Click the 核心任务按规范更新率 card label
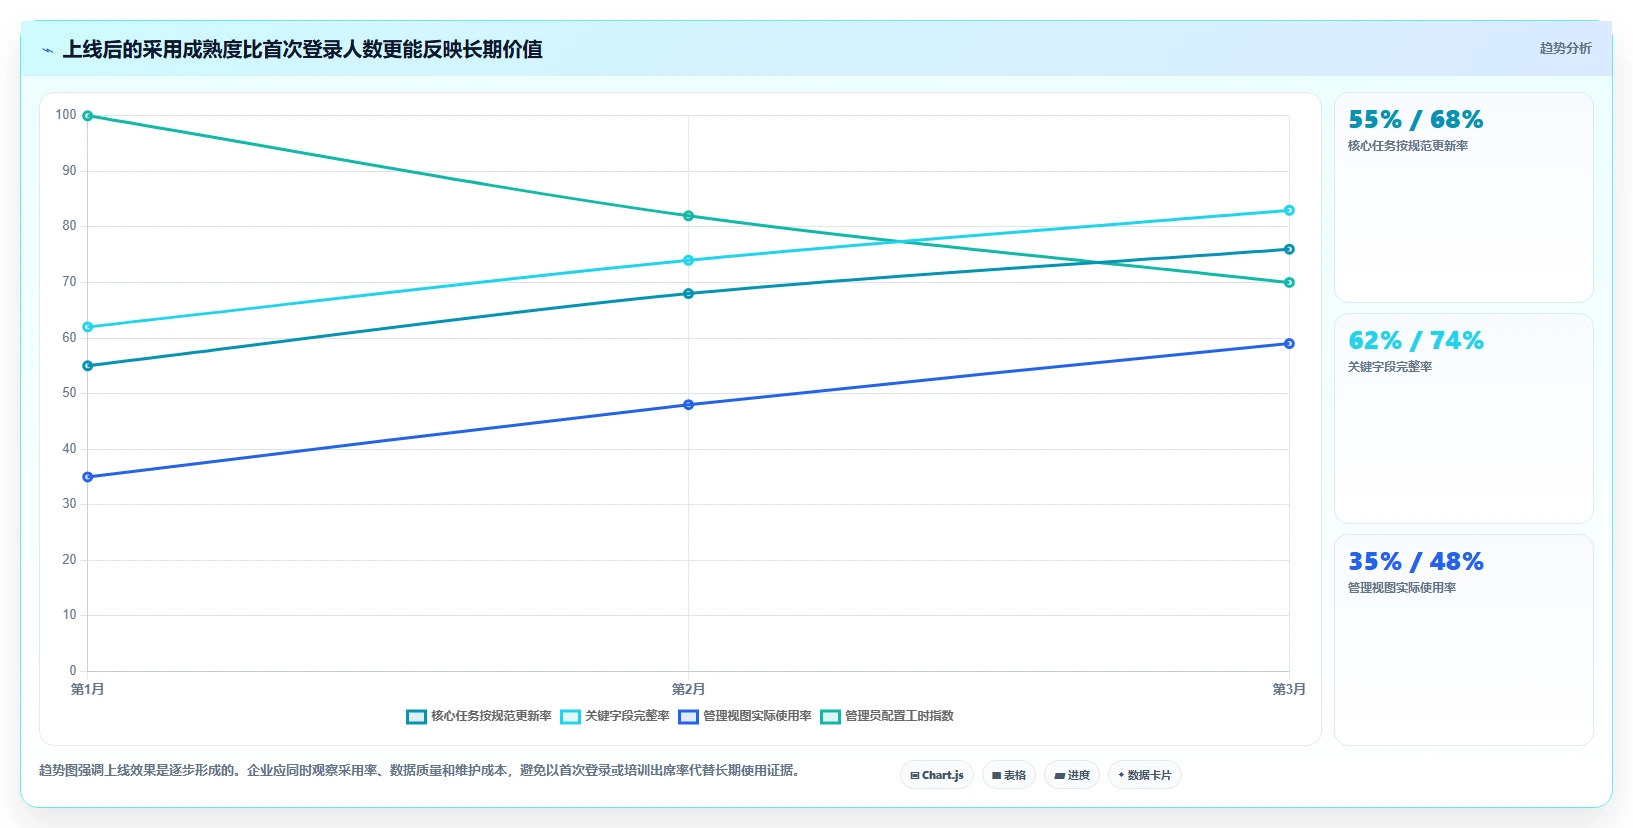The image size is (1633, 828). click(x=1408, y=146)
